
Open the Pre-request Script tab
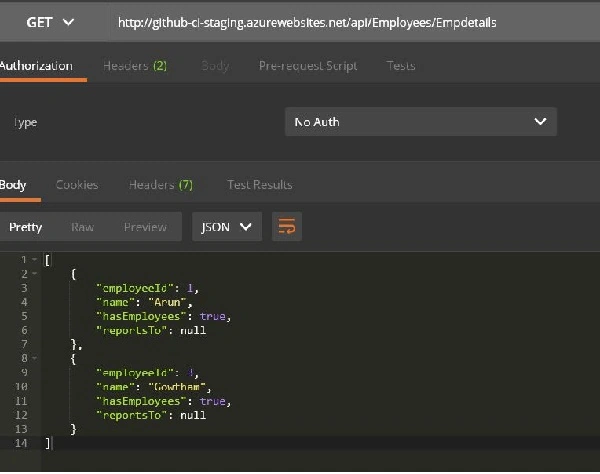pyautogui.click(x=308, y=66)
